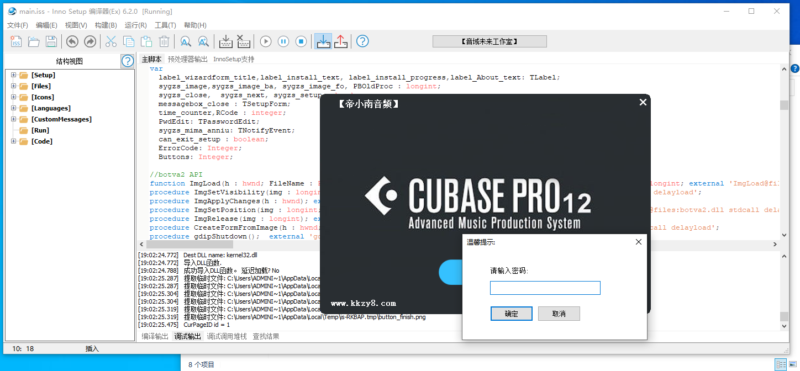This screenshot has height=371, width=800.
Task: Click the 音域未来工作室 button
Action: click(489, 41)
